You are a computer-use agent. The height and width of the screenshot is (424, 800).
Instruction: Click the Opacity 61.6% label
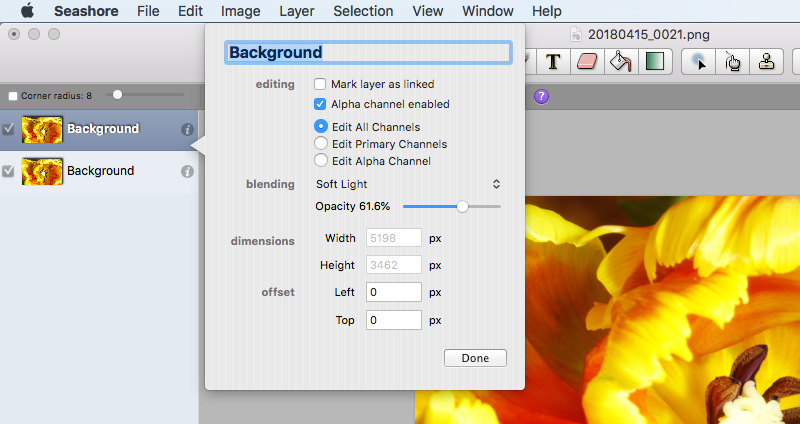pos(353,207)
